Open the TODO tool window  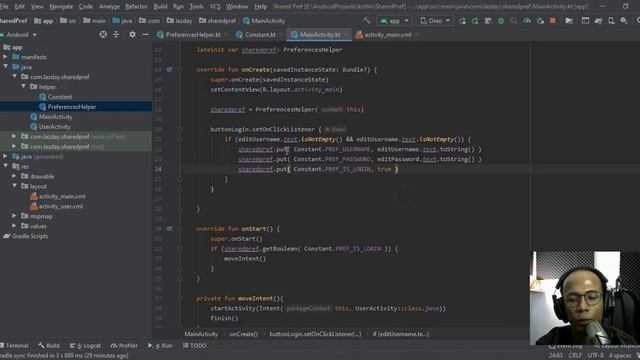pos(194,345)
